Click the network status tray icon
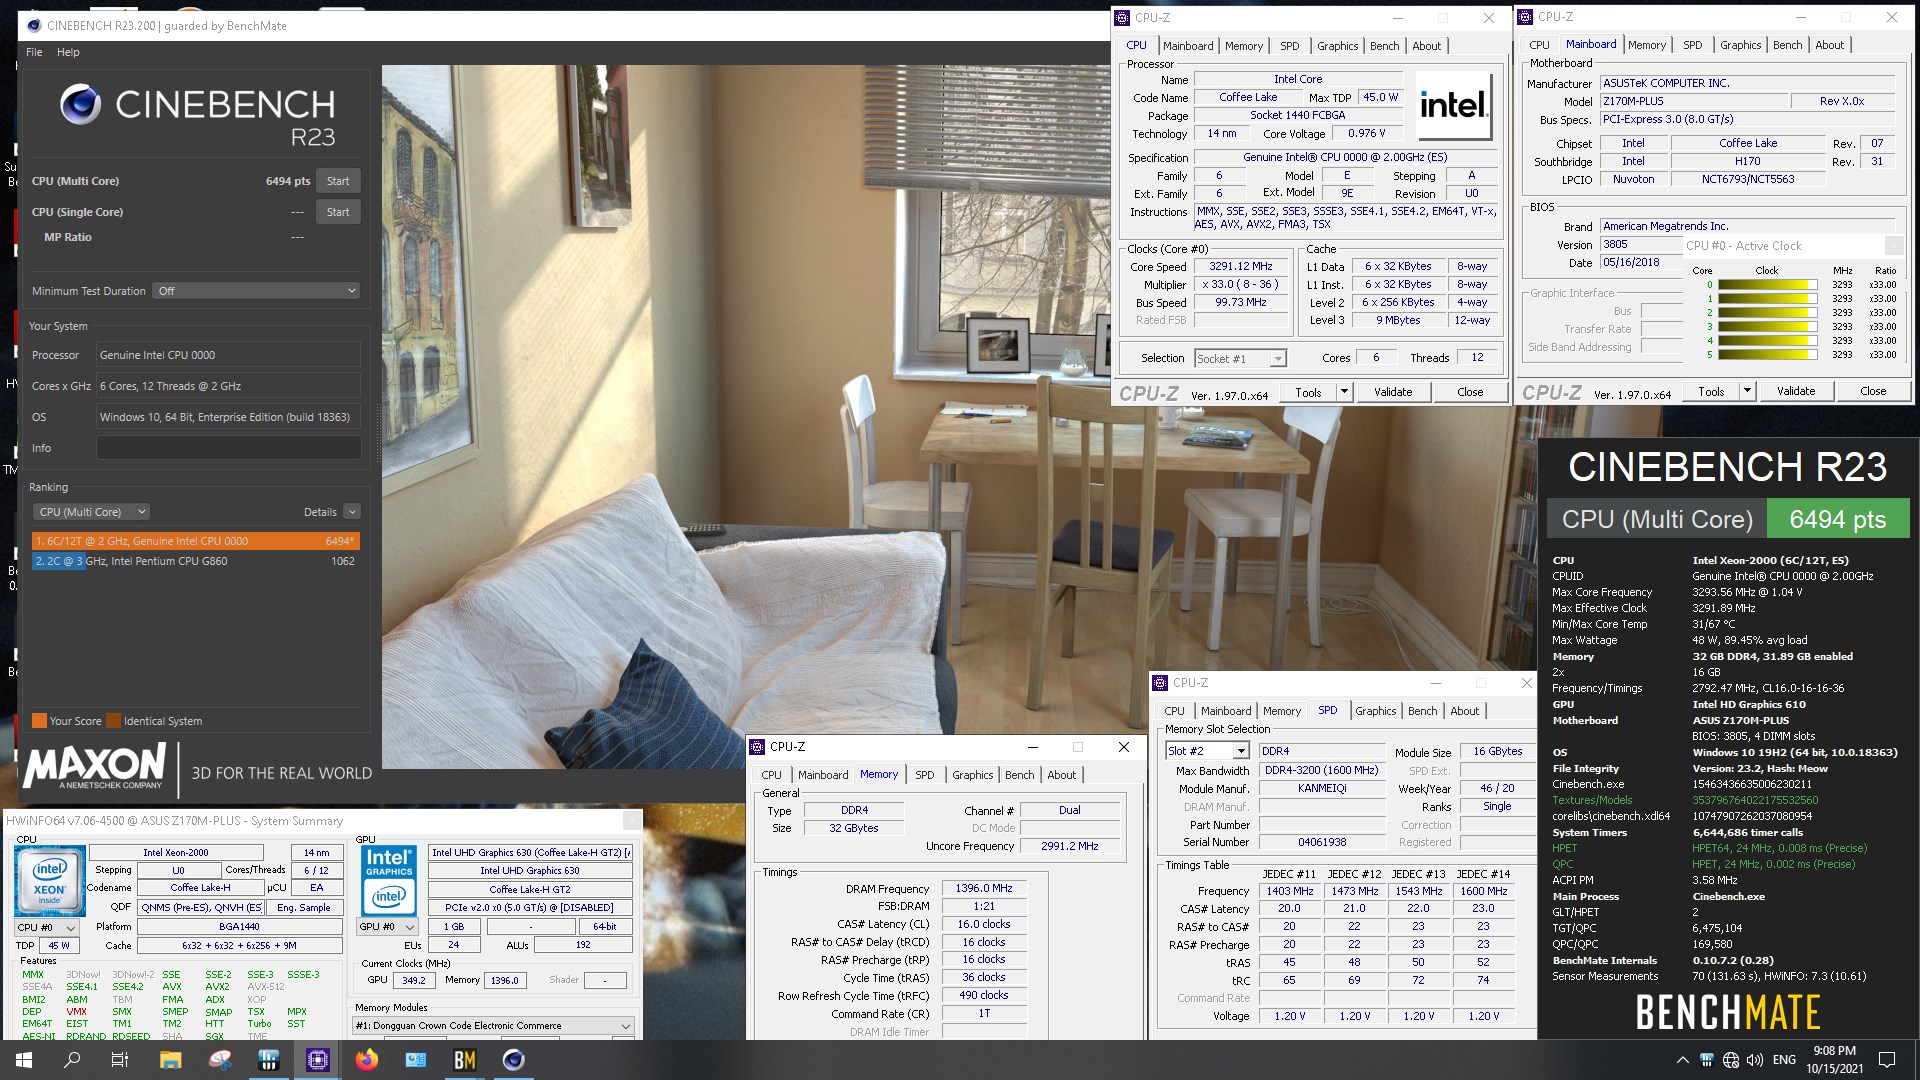 pyautogui.click(x=1731, y=1060)
